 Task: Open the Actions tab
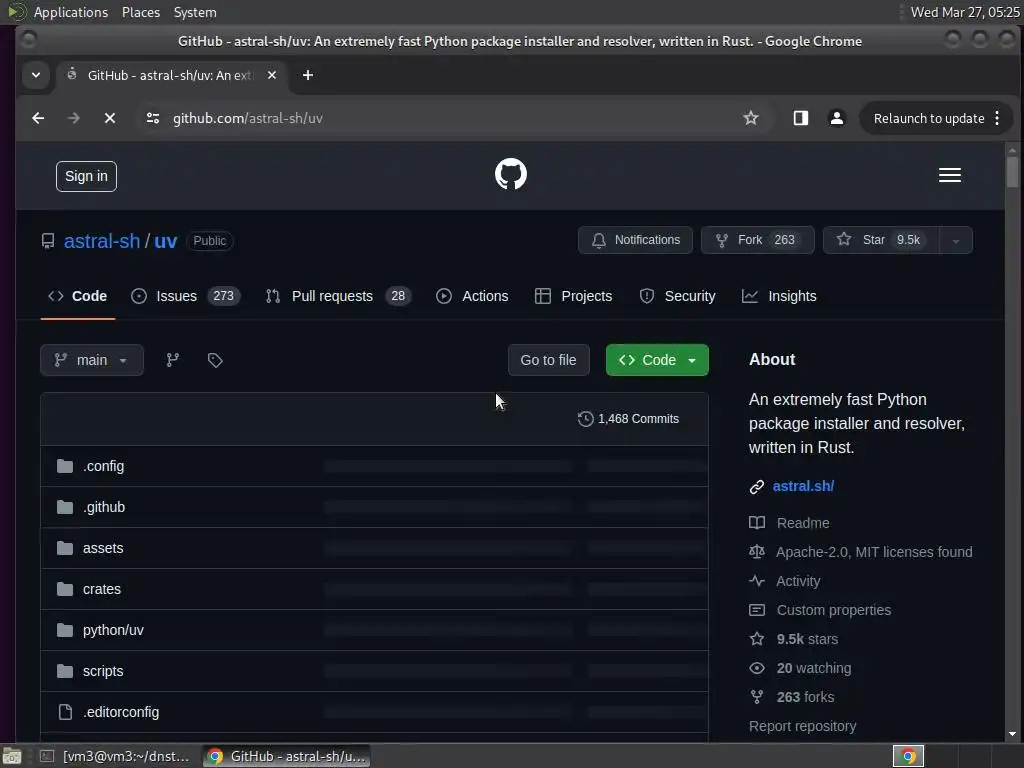point(472,296)
